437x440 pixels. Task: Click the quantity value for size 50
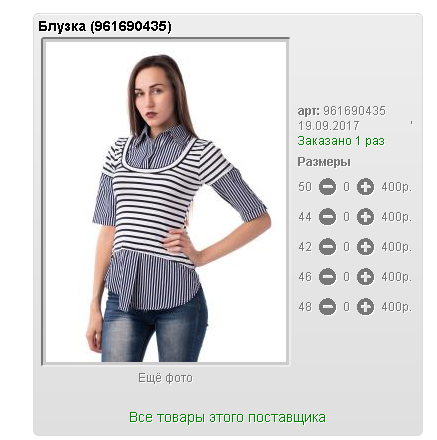tap(347, 187)
